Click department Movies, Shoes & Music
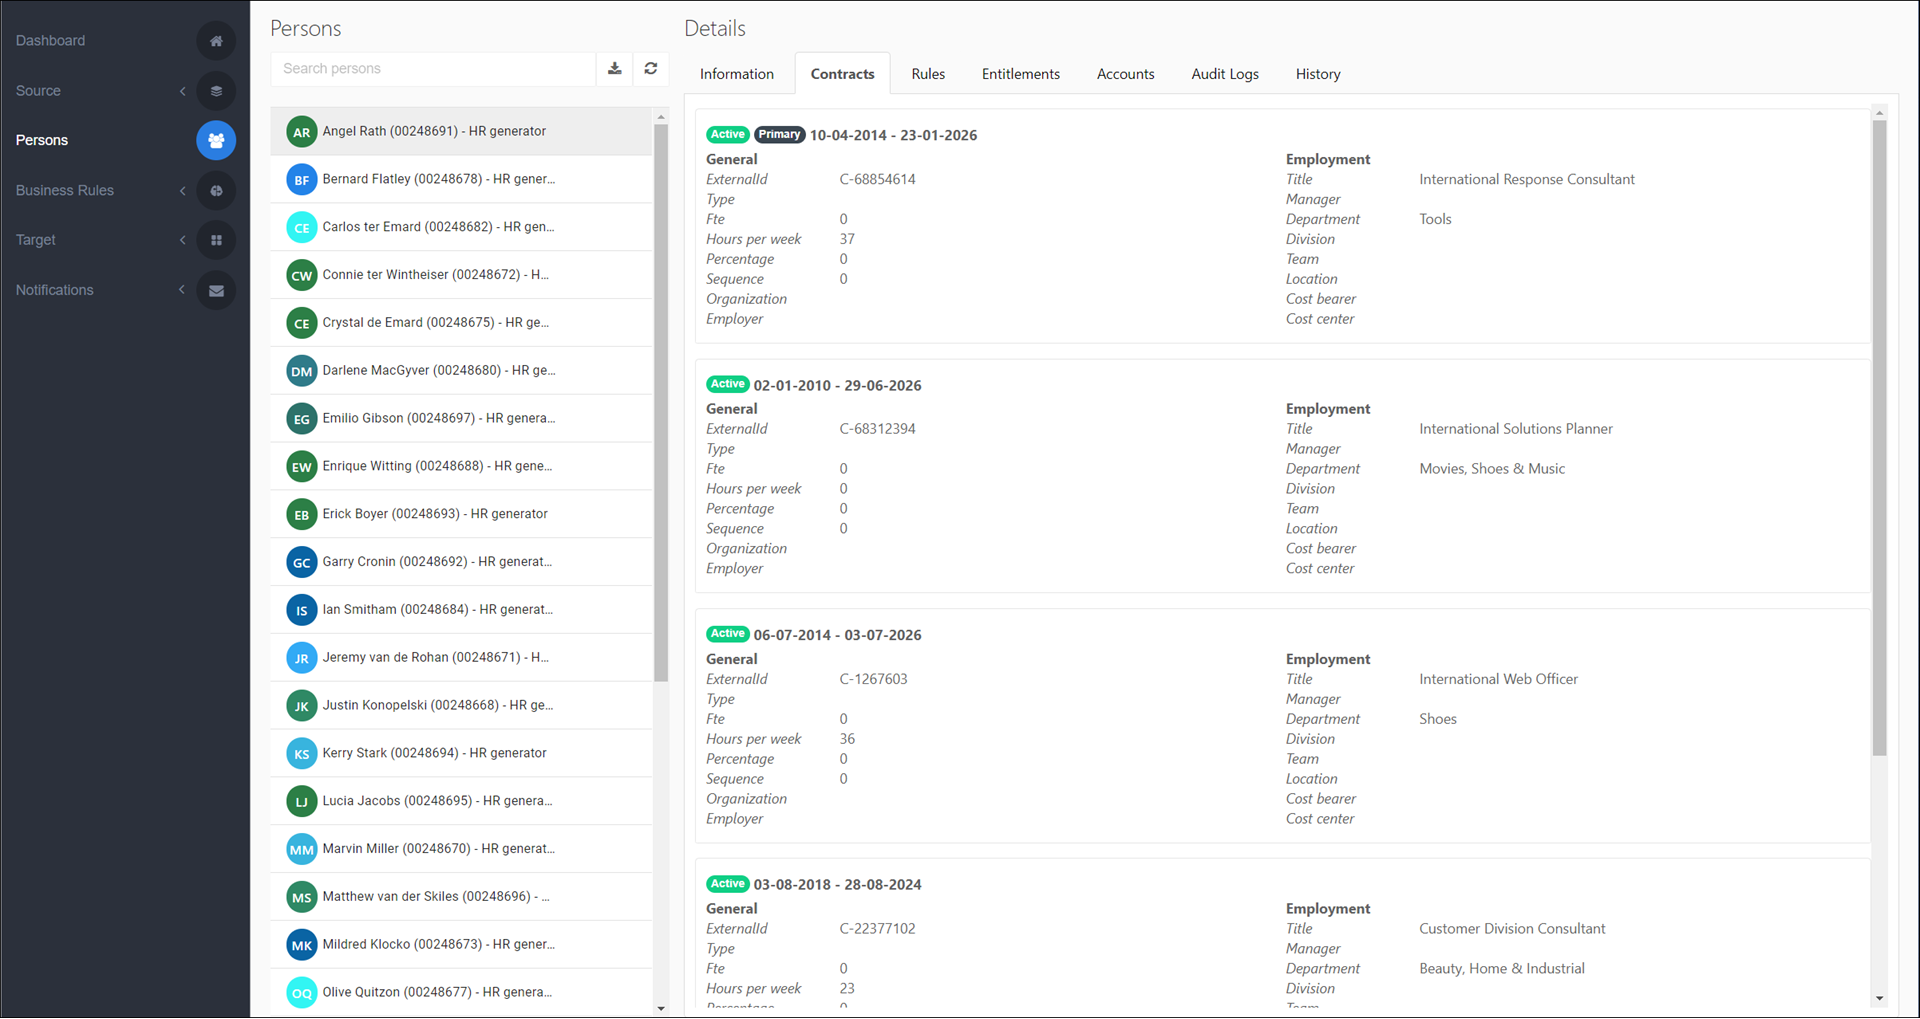 click(x=1492, y=469)
